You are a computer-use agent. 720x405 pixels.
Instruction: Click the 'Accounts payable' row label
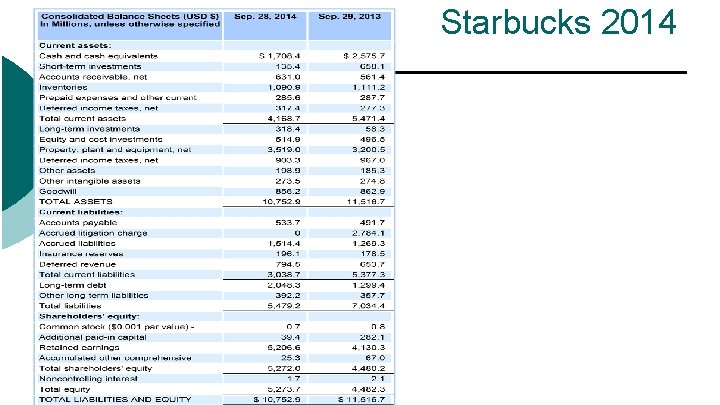(x=78, y=223)
